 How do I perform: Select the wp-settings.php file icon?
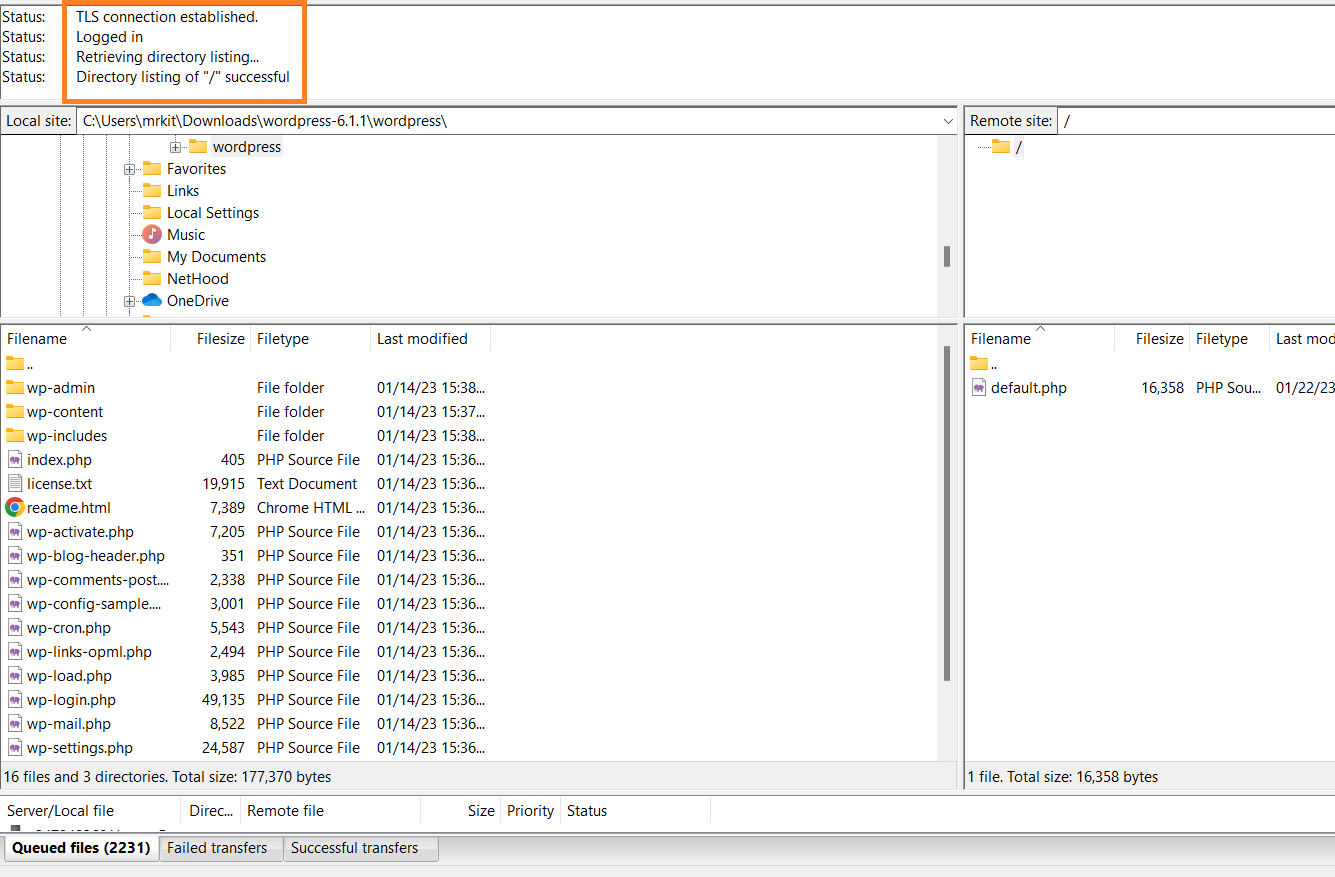point(15,748)
